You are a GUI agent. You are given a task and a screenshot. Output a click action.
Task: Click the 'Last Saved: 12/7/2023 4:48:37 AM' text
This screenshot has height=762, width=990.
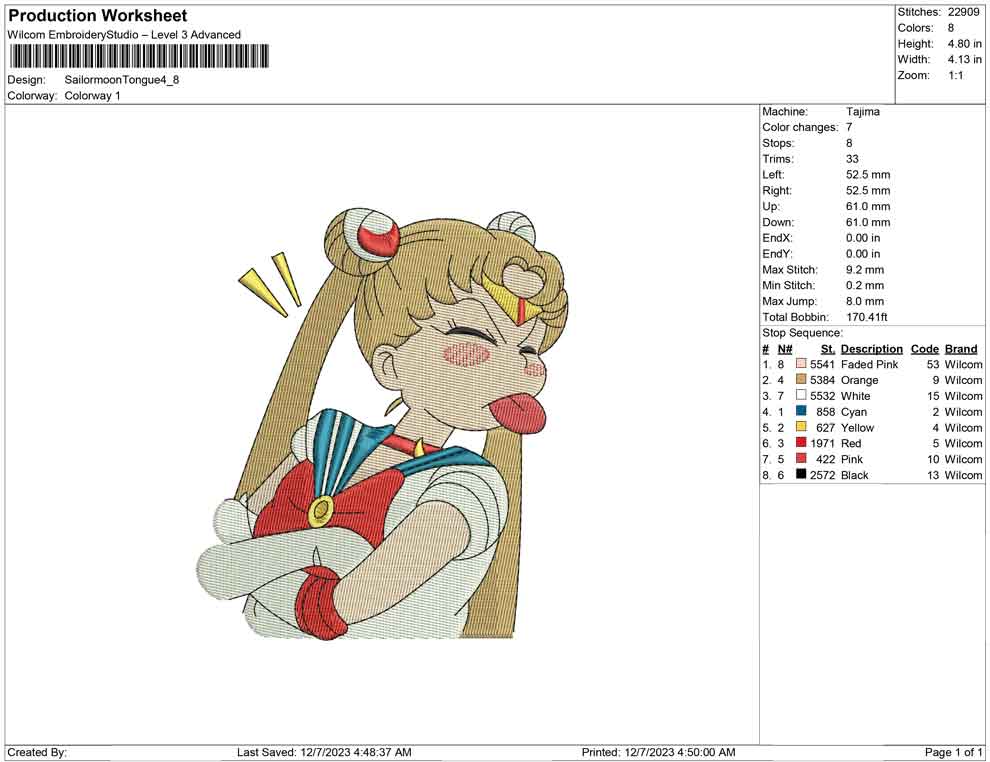[x=325, y=752]
